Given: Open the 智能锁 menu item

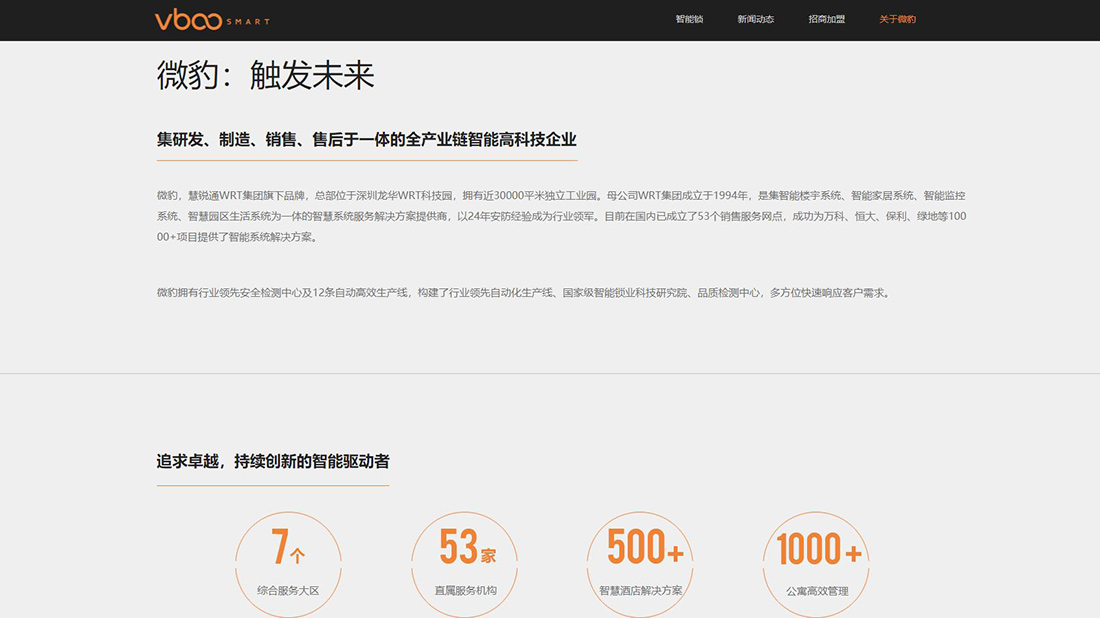Looking at the screenshot, I should (689, 20).
